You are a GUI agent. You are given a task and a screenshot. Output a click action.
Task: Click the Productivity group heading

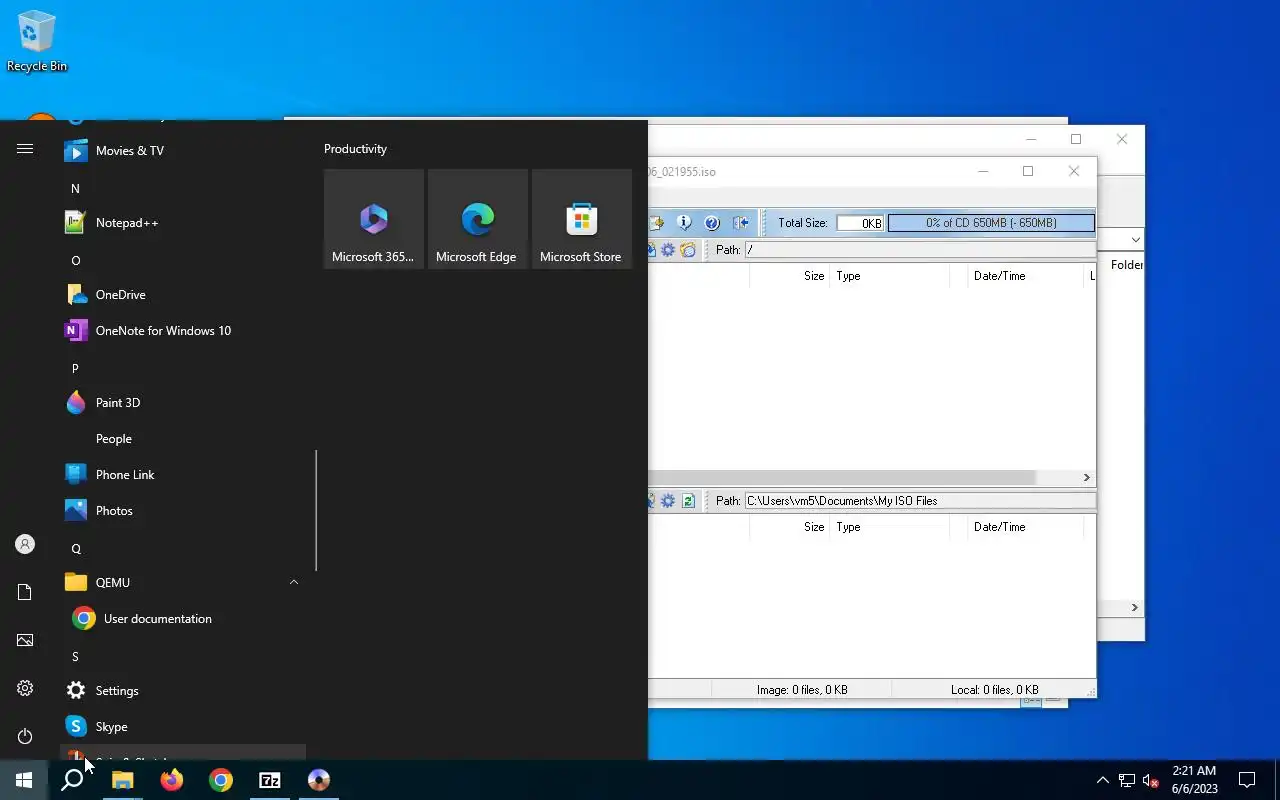[x=355, y=149]
